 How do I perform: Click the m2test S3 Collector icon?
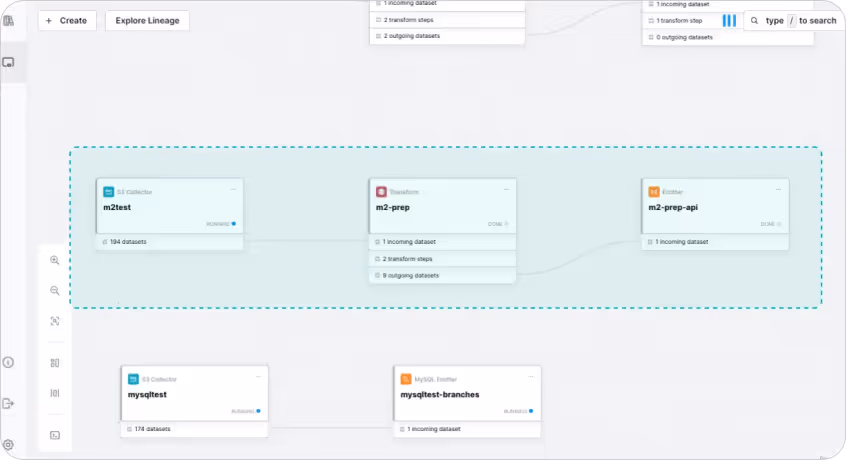coord(108,191)
